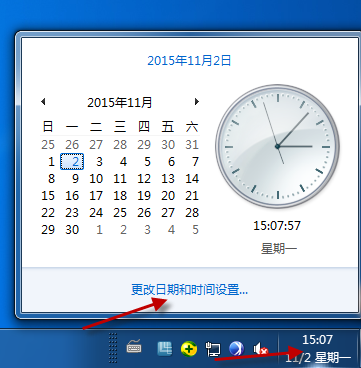Select grayed October 26 in top row
The width and height of the screenshot is (361, 368).
[72, 145]
